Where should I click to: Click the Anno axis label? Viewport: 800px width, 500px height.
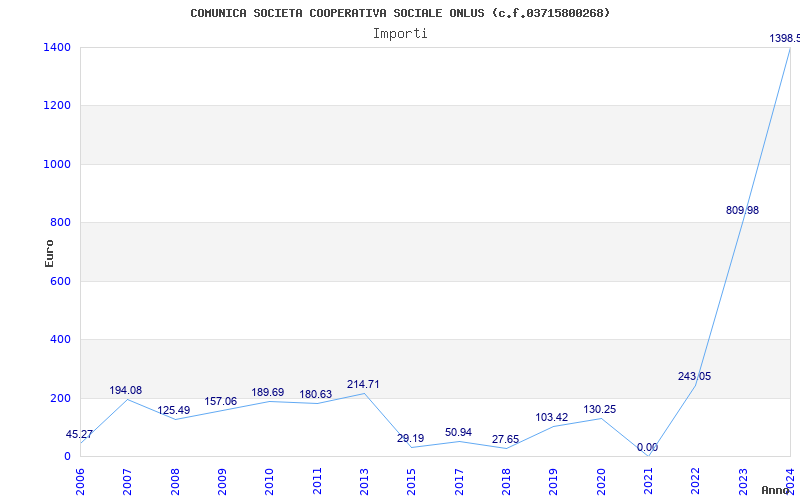(776, 490)
